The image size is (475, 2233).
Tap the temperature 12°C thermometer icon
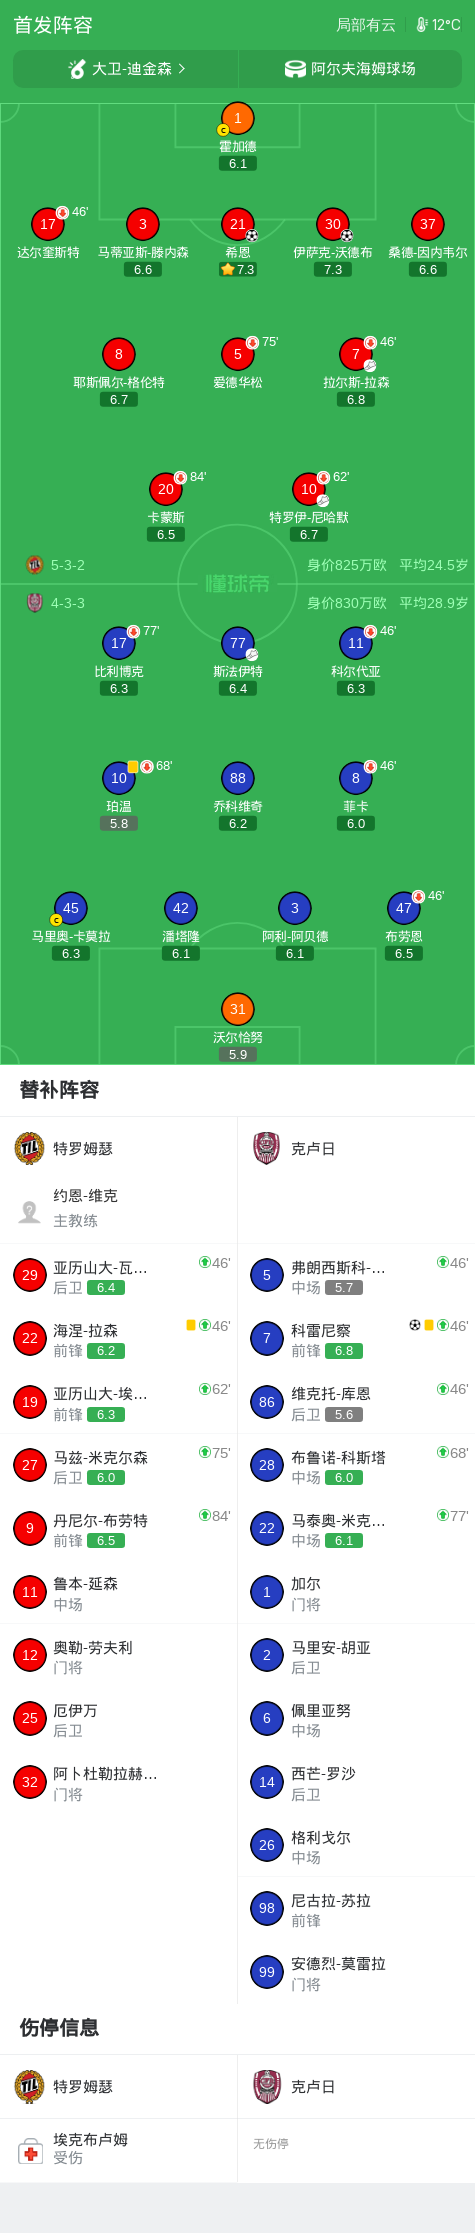tap(421, 25)
